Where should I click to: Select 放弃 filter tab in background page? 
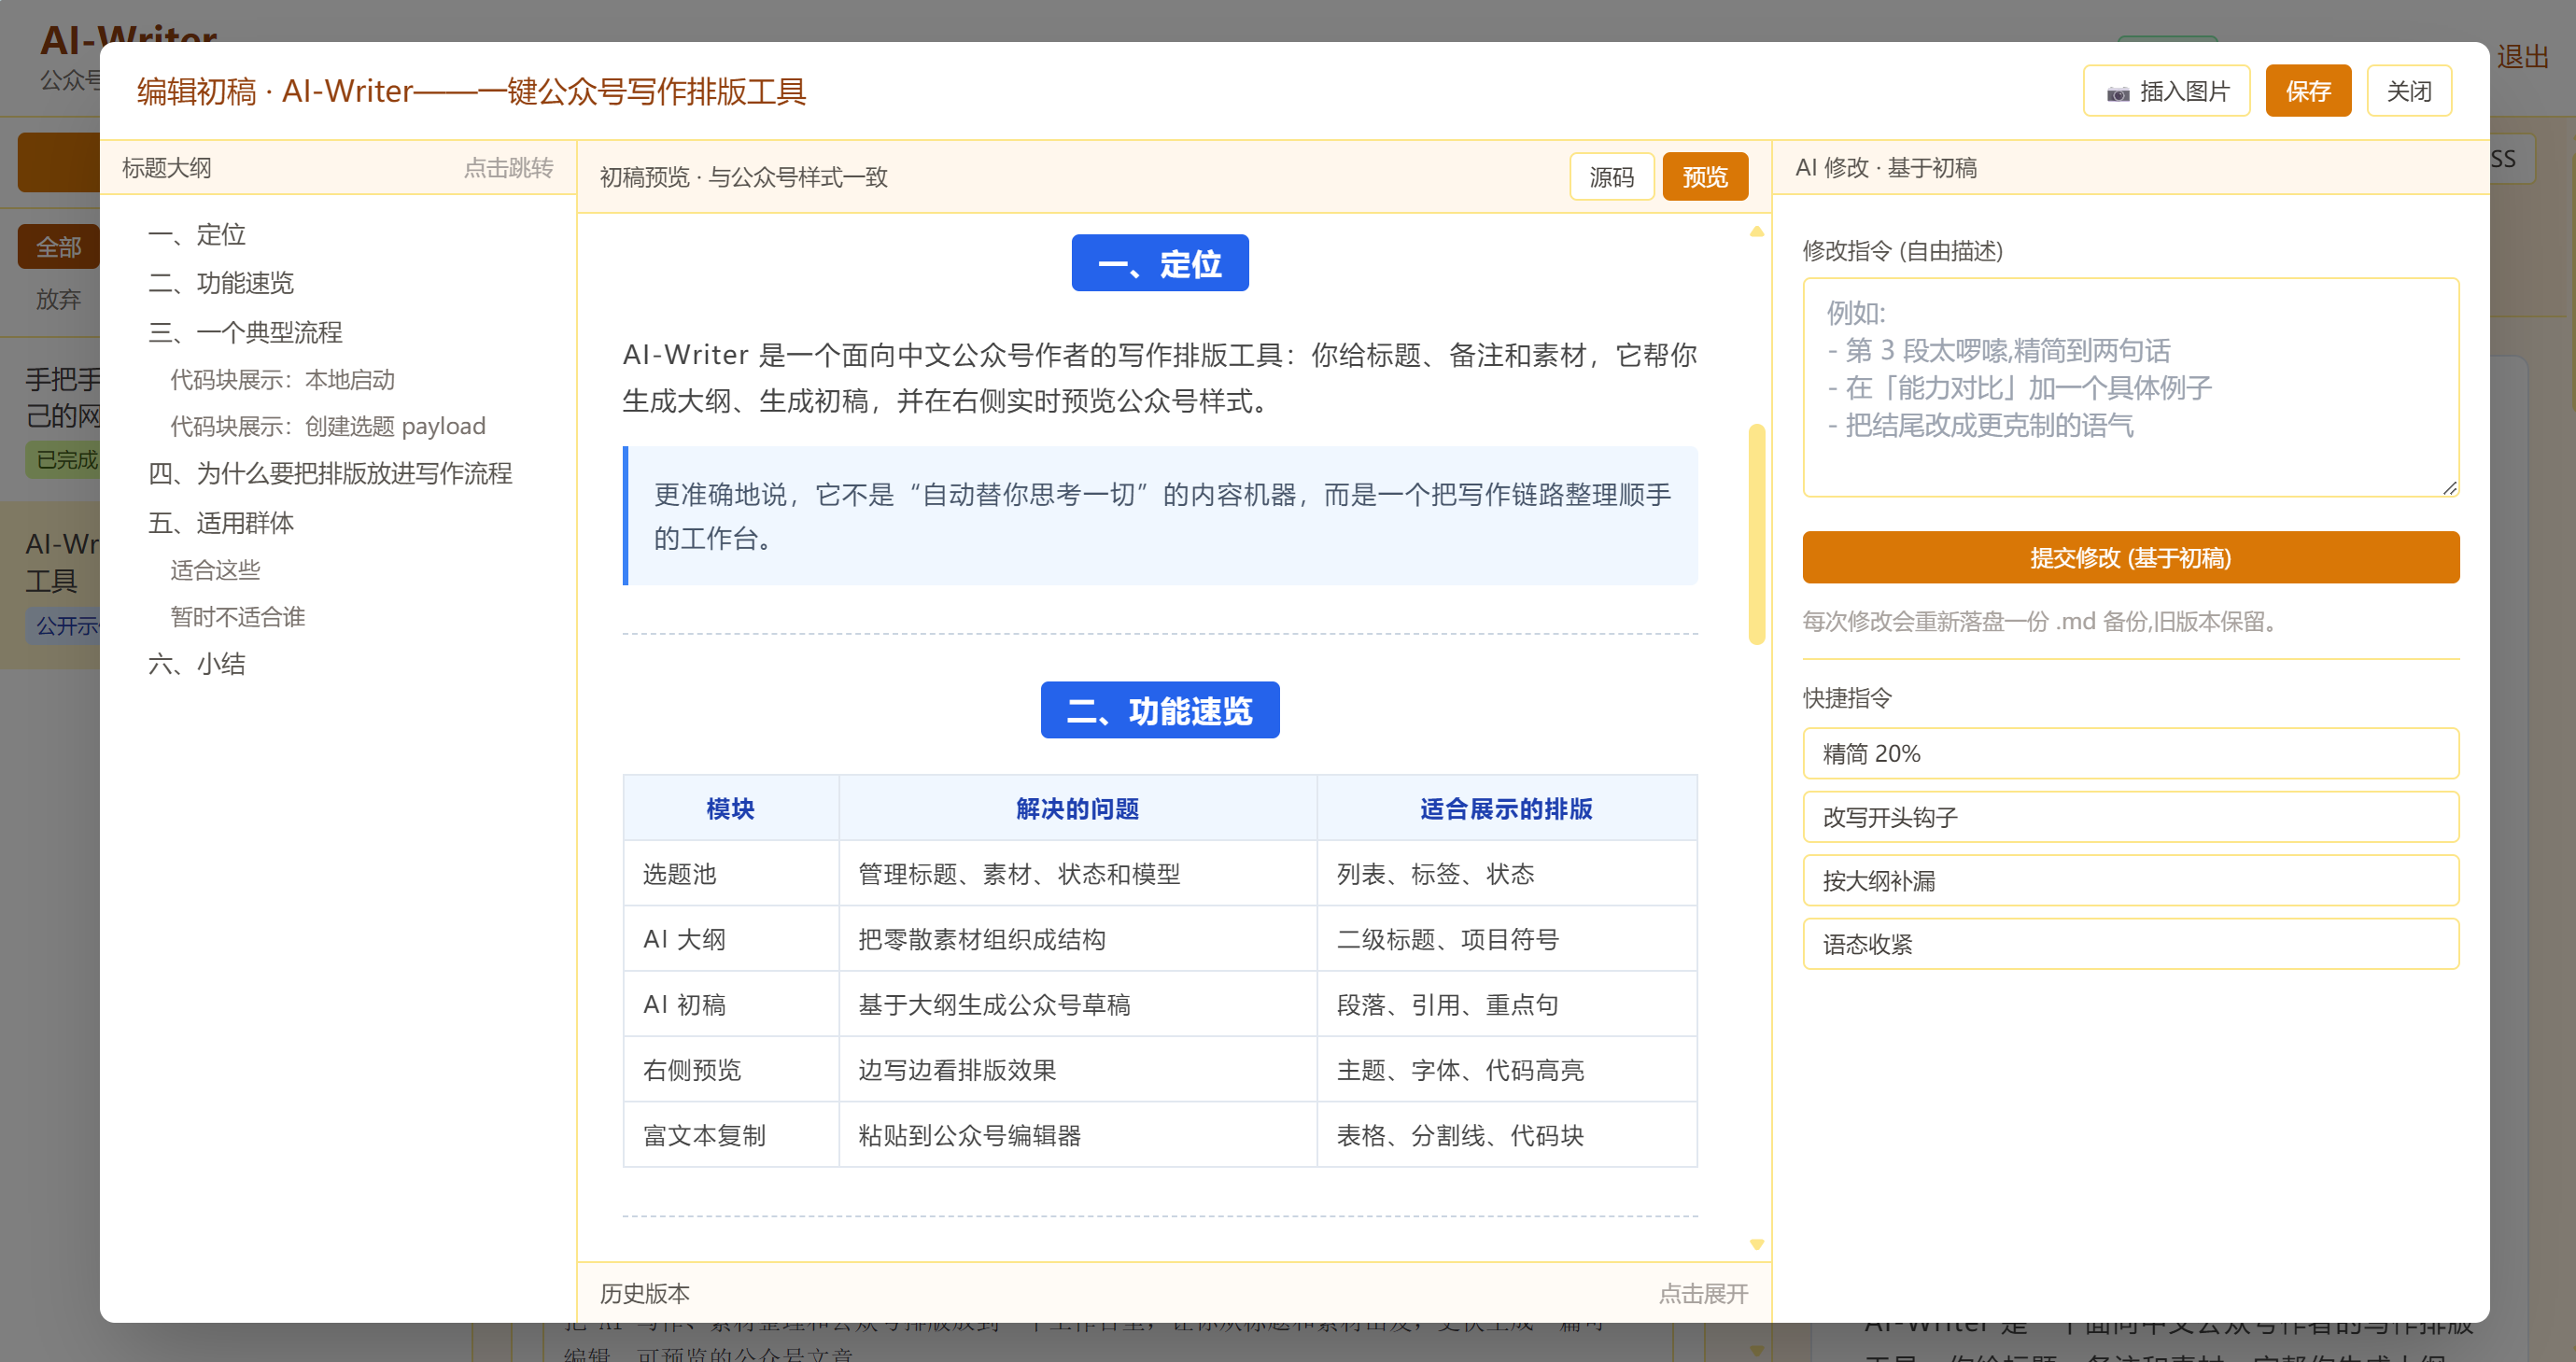(x=58, y=299)
